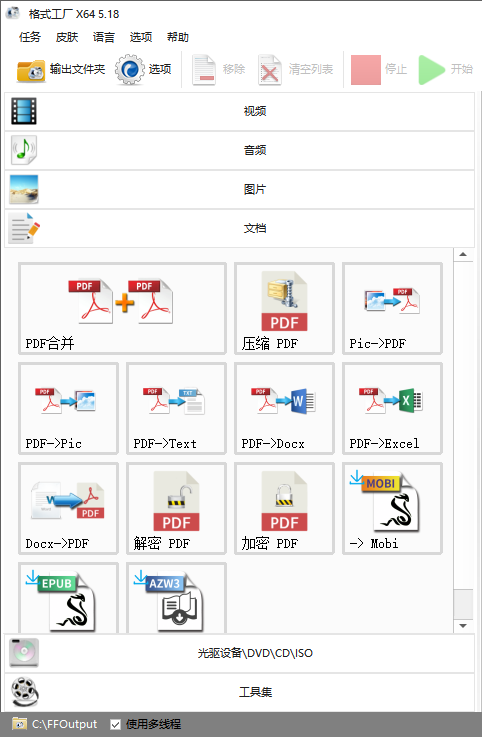The height and width of the screenshot is (737, 482).
Task: Click the 清空列表 clear list button
Action: click(296, 70)
